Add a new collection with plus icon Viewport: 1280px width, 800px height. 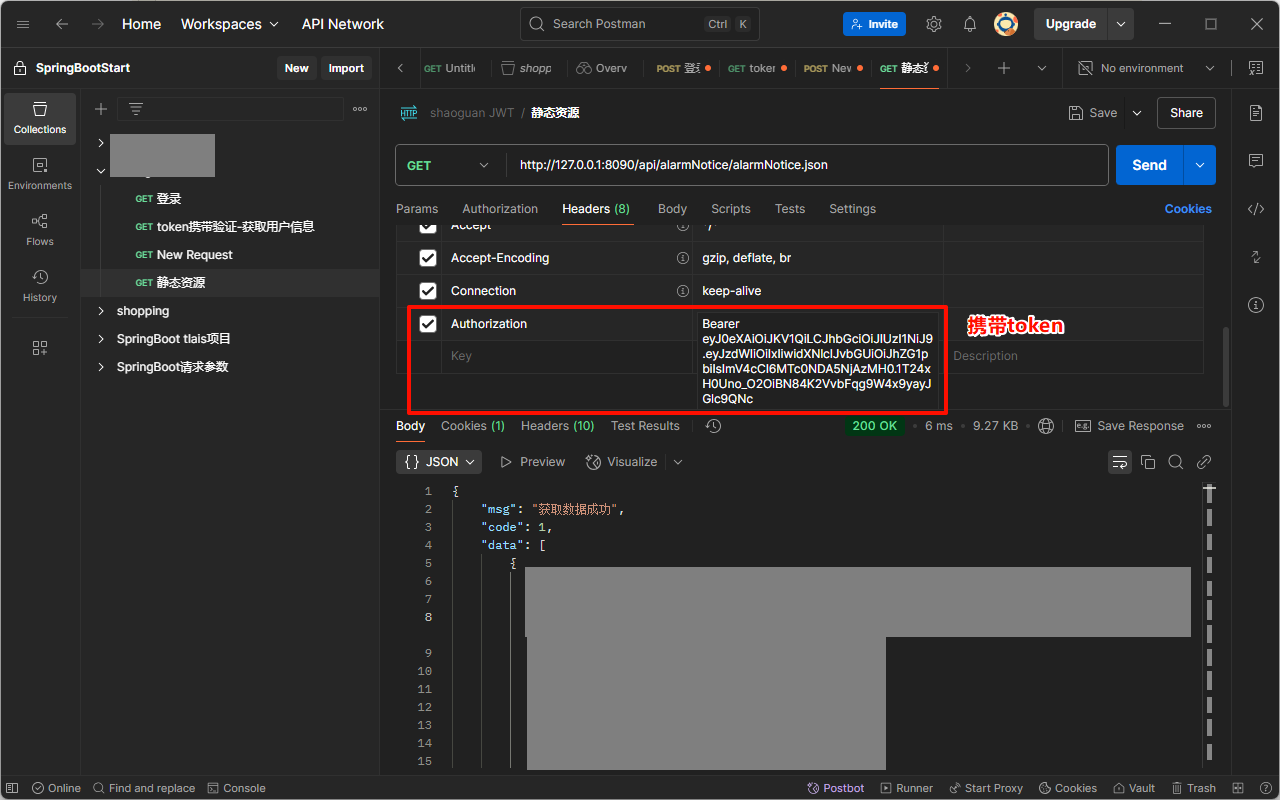[x=101, y=109]
